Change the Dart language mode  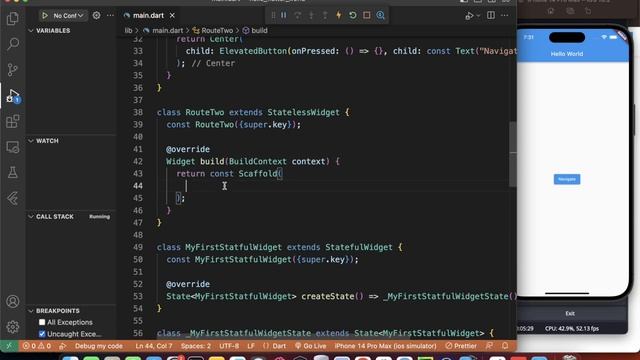[x=279, y=346]
